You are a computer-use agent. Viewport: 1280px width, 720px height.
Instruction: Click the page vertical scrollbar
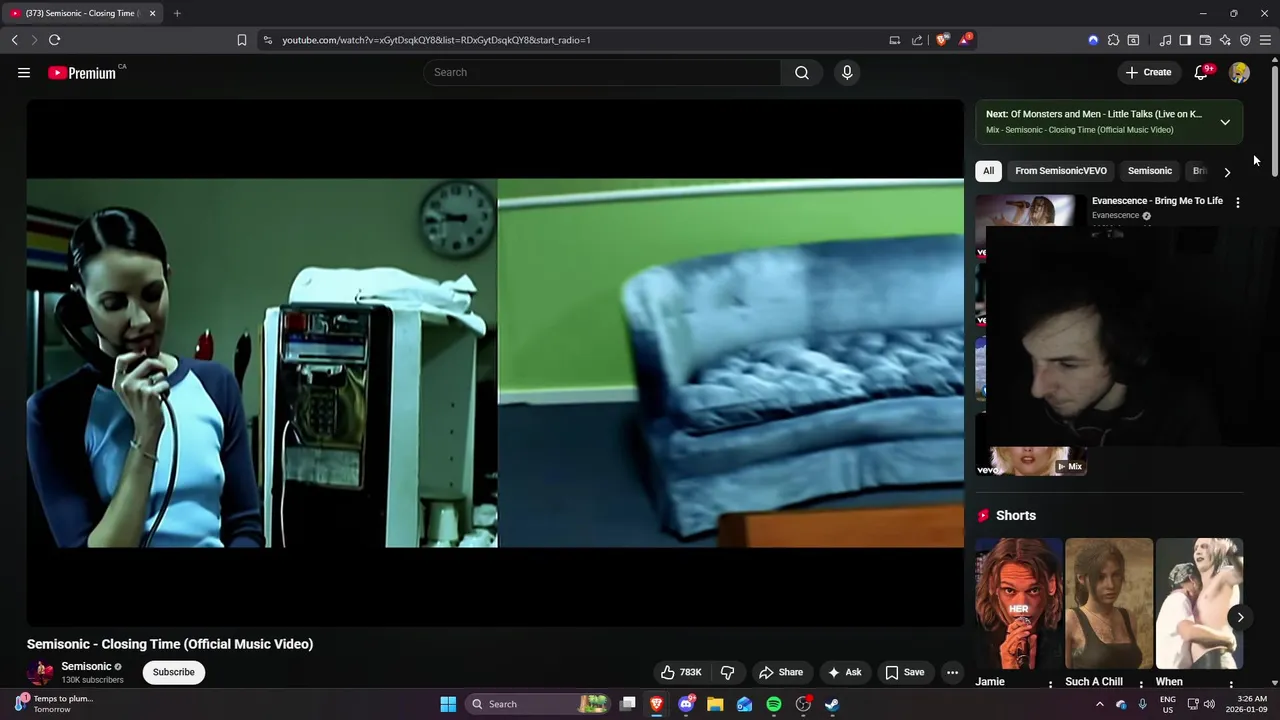tap(1275, 120)
